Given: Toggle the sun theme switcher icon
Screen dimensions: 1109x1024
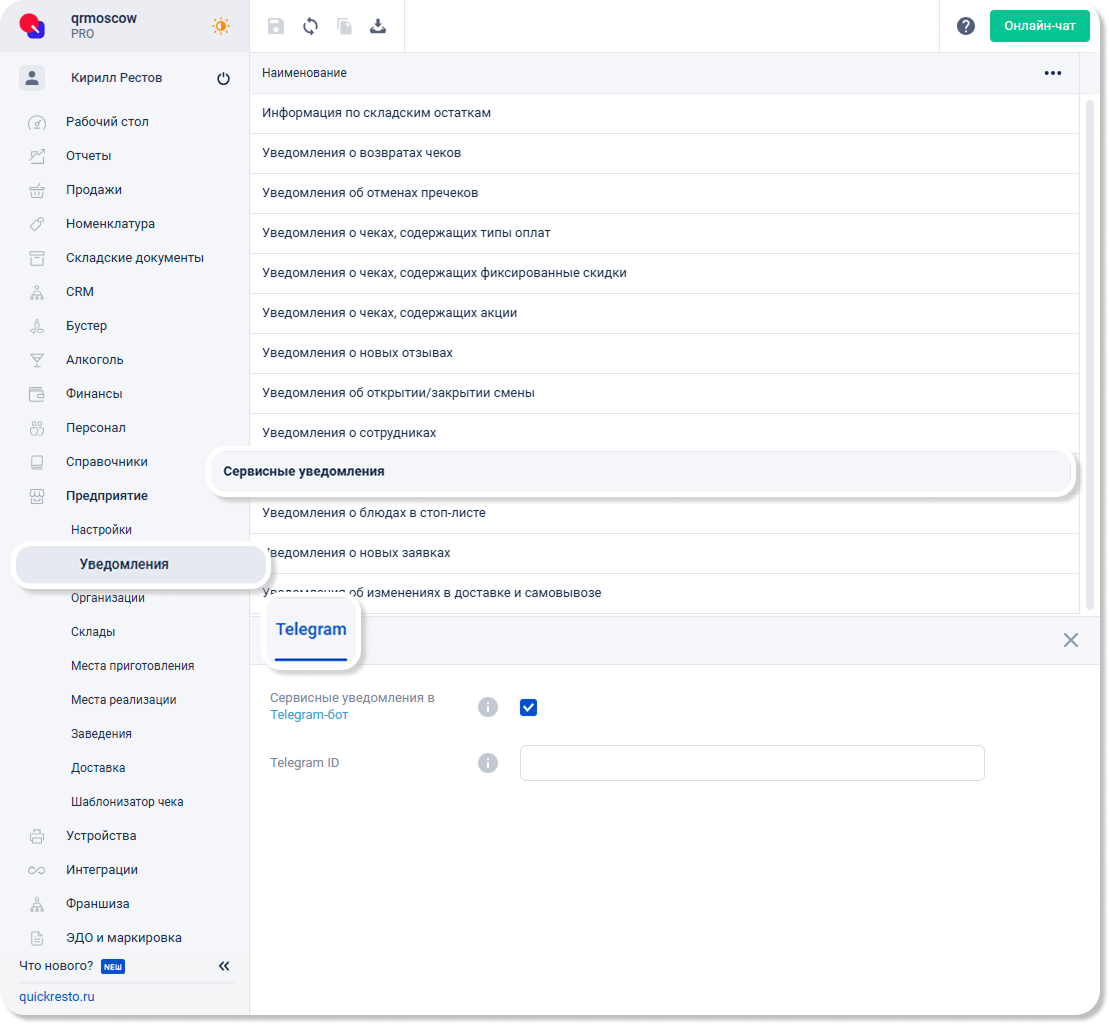Looking at the screenshot, I should pos(221,27).
